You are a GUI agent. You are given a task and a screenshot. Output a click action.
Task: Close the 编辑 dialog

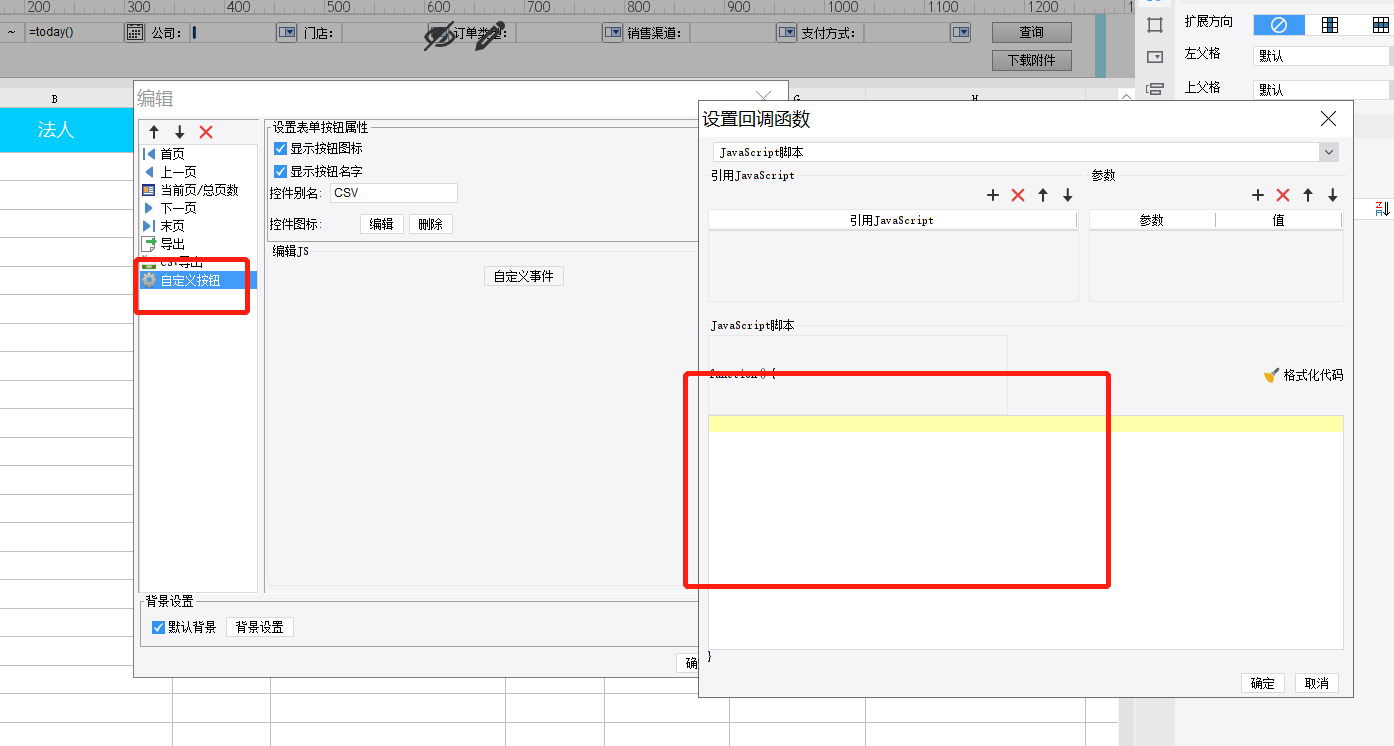[x=765, y=96]
